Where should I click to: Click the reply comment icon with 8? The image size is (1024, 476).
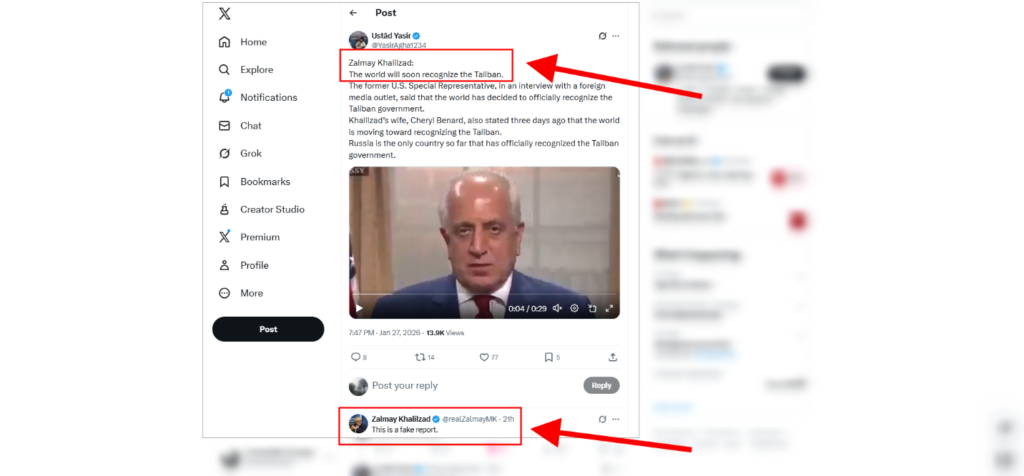[x=359, y=357]
